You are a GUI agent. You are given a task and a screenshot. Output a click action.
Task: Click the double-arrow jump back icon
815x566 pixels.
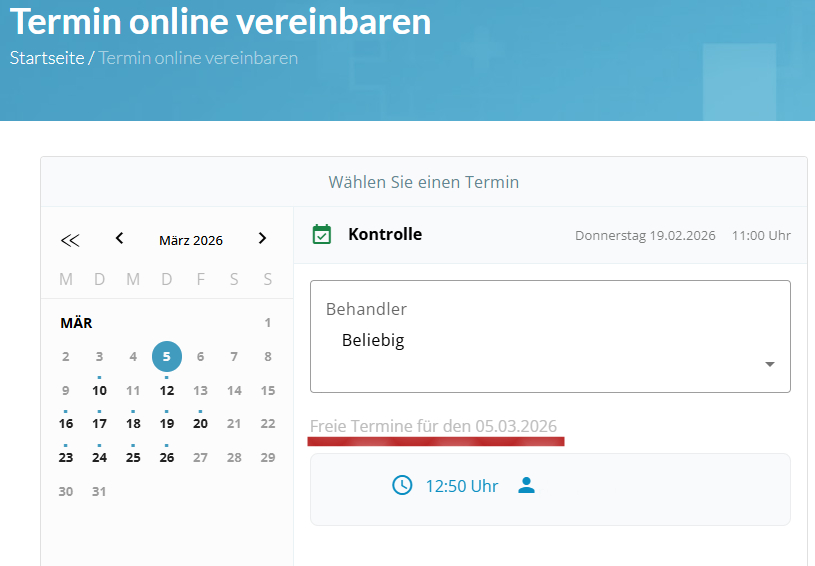(69, 240)
